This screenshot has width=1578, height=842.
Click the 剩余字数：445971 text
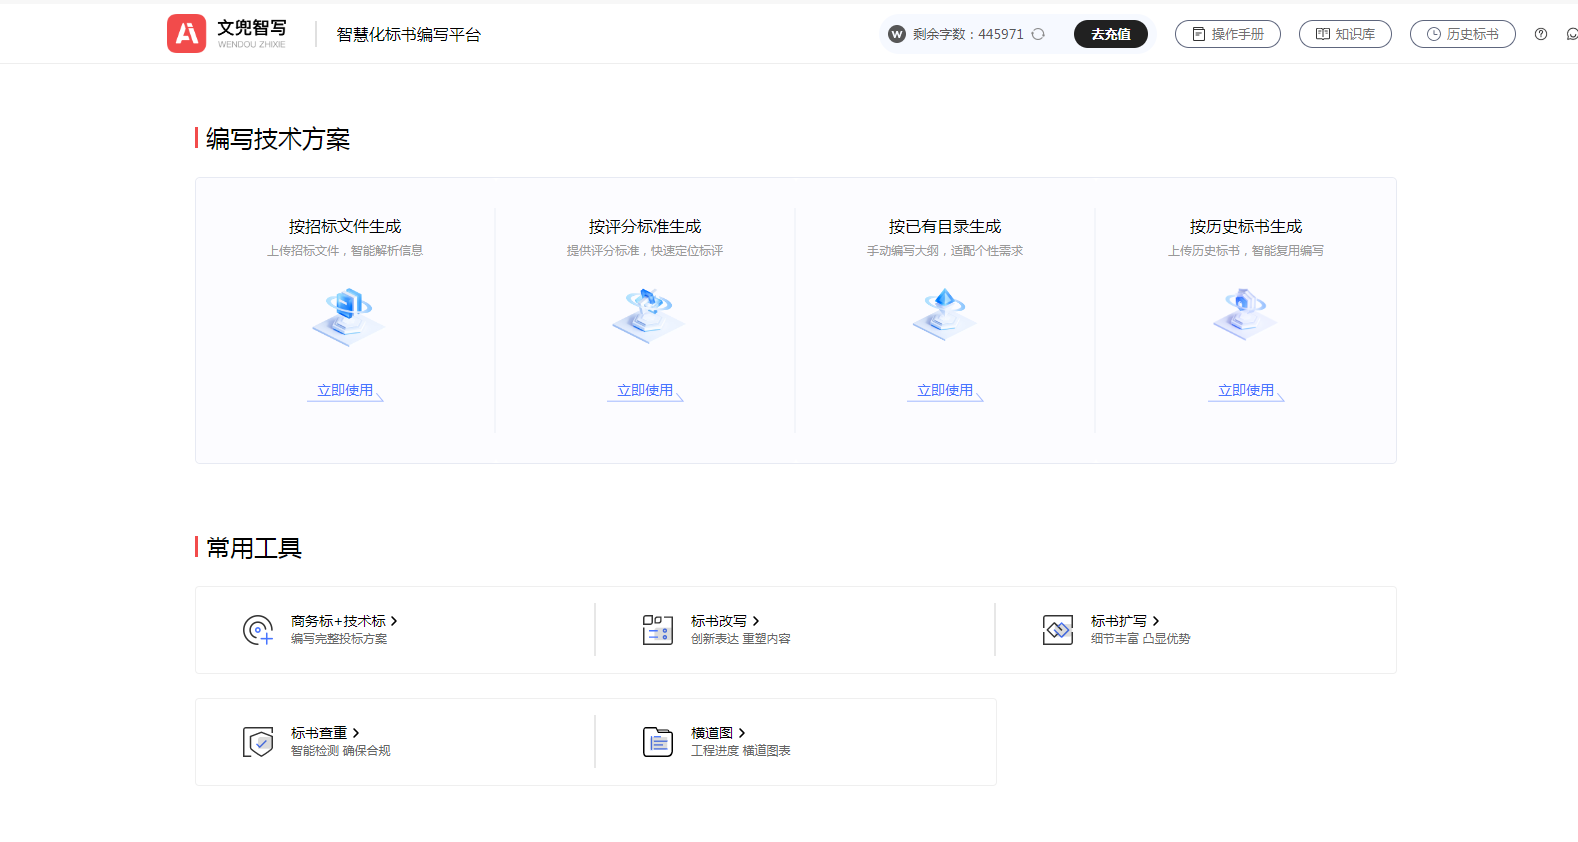coord(968,34)
